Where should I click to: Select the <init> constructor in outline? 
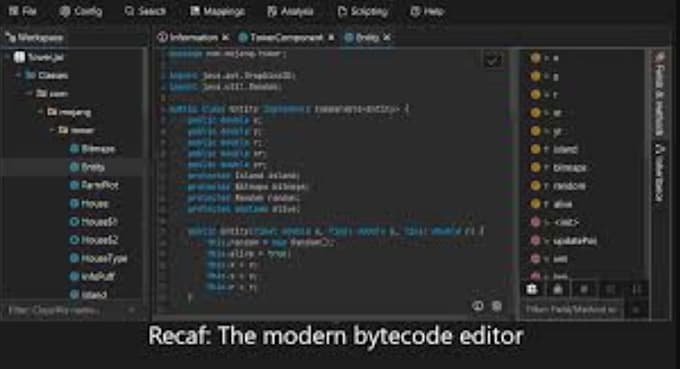click(x=566, y=222)
